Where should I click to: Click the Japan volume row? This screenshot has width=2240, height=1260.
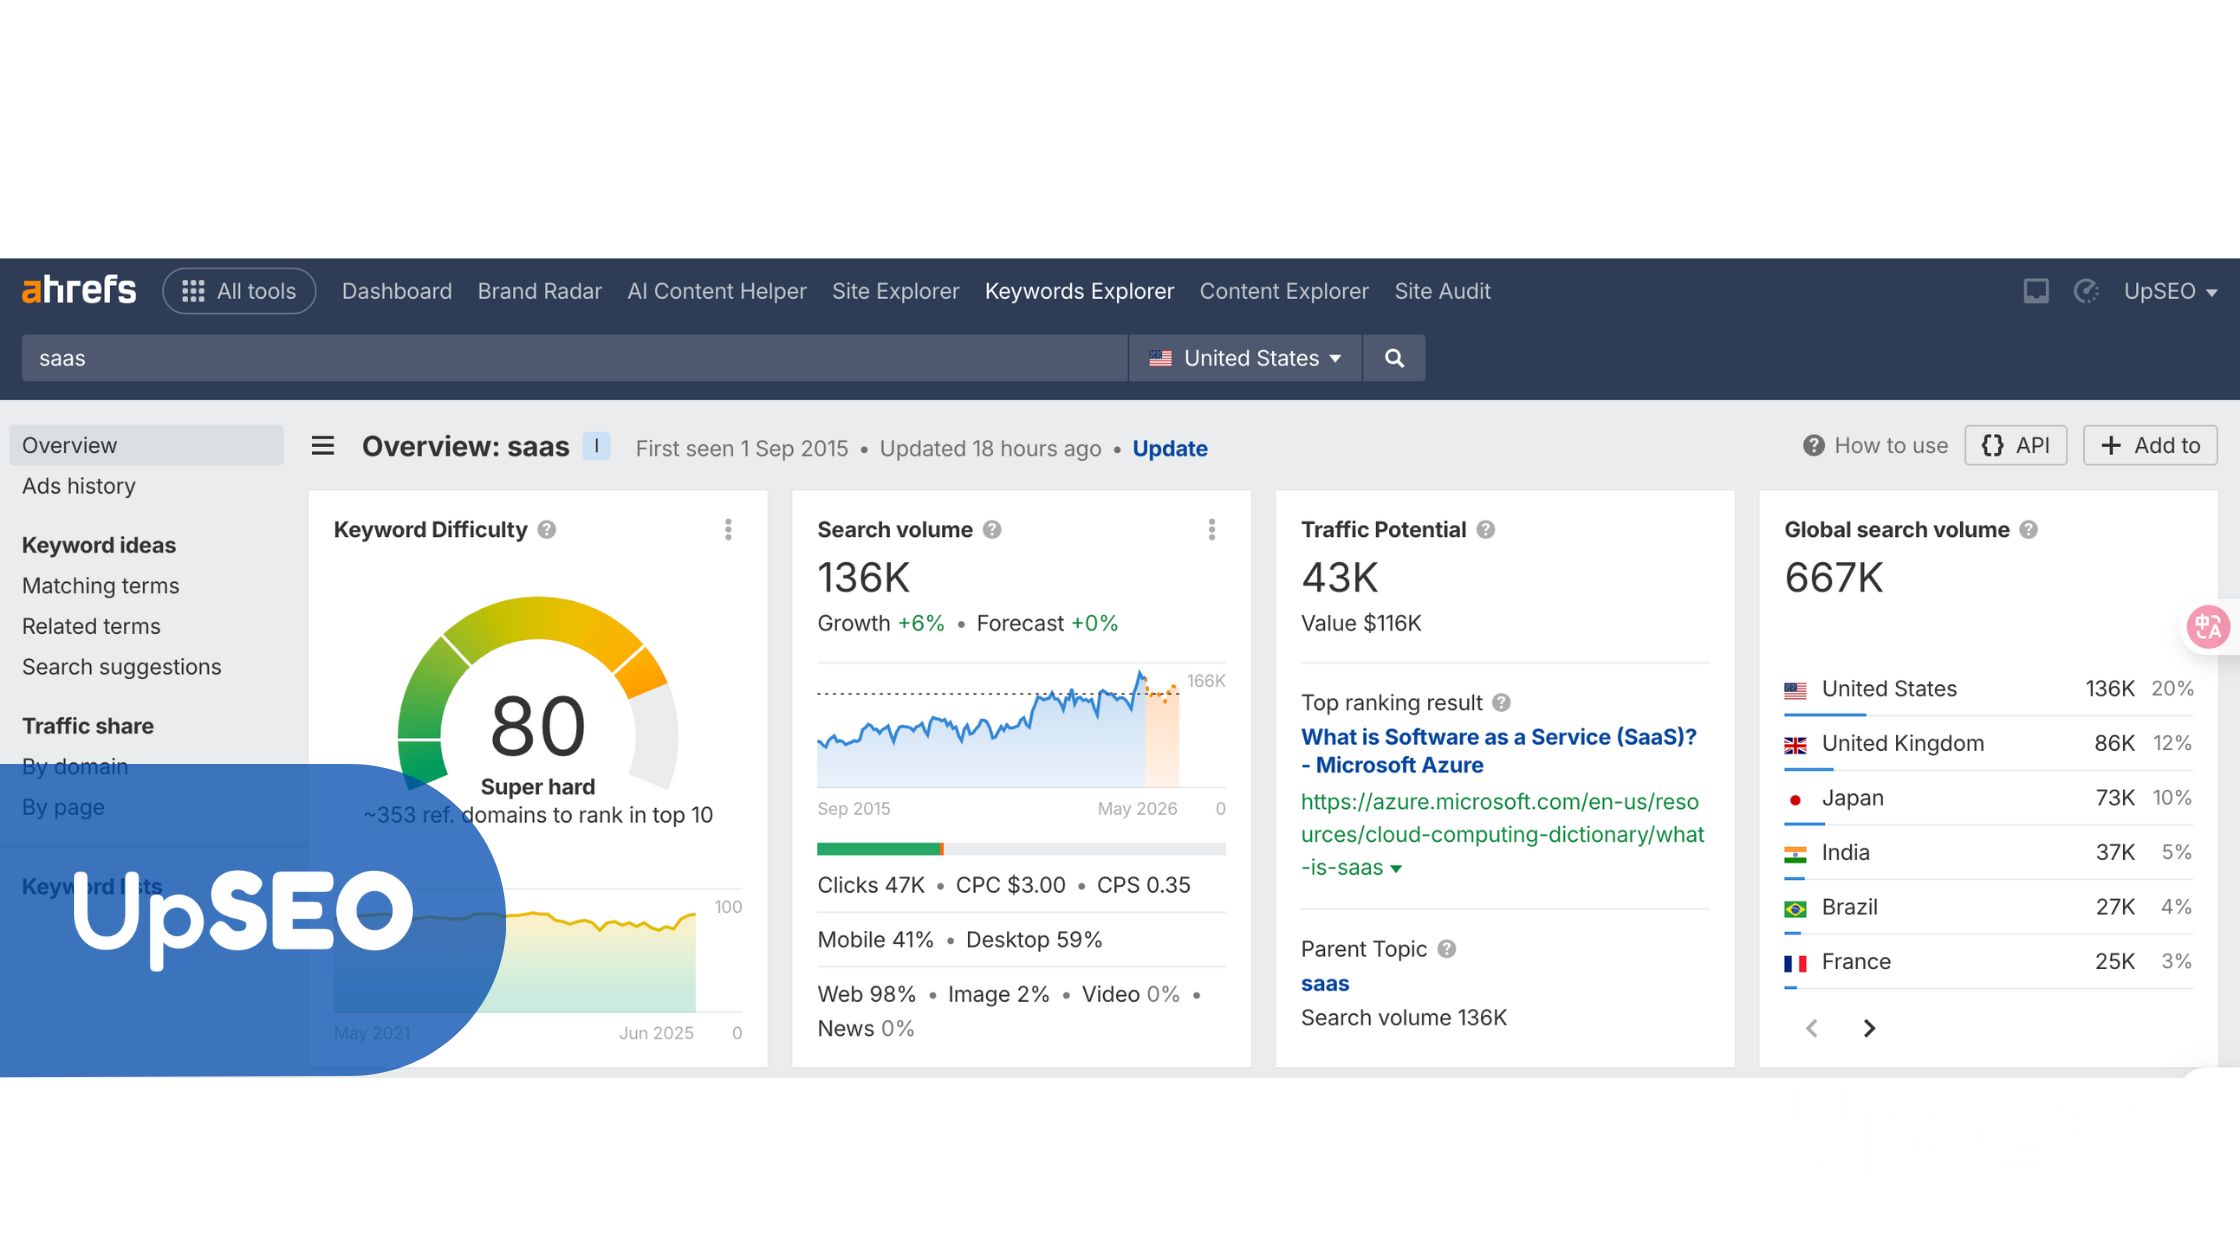[x=1989, y=798]
